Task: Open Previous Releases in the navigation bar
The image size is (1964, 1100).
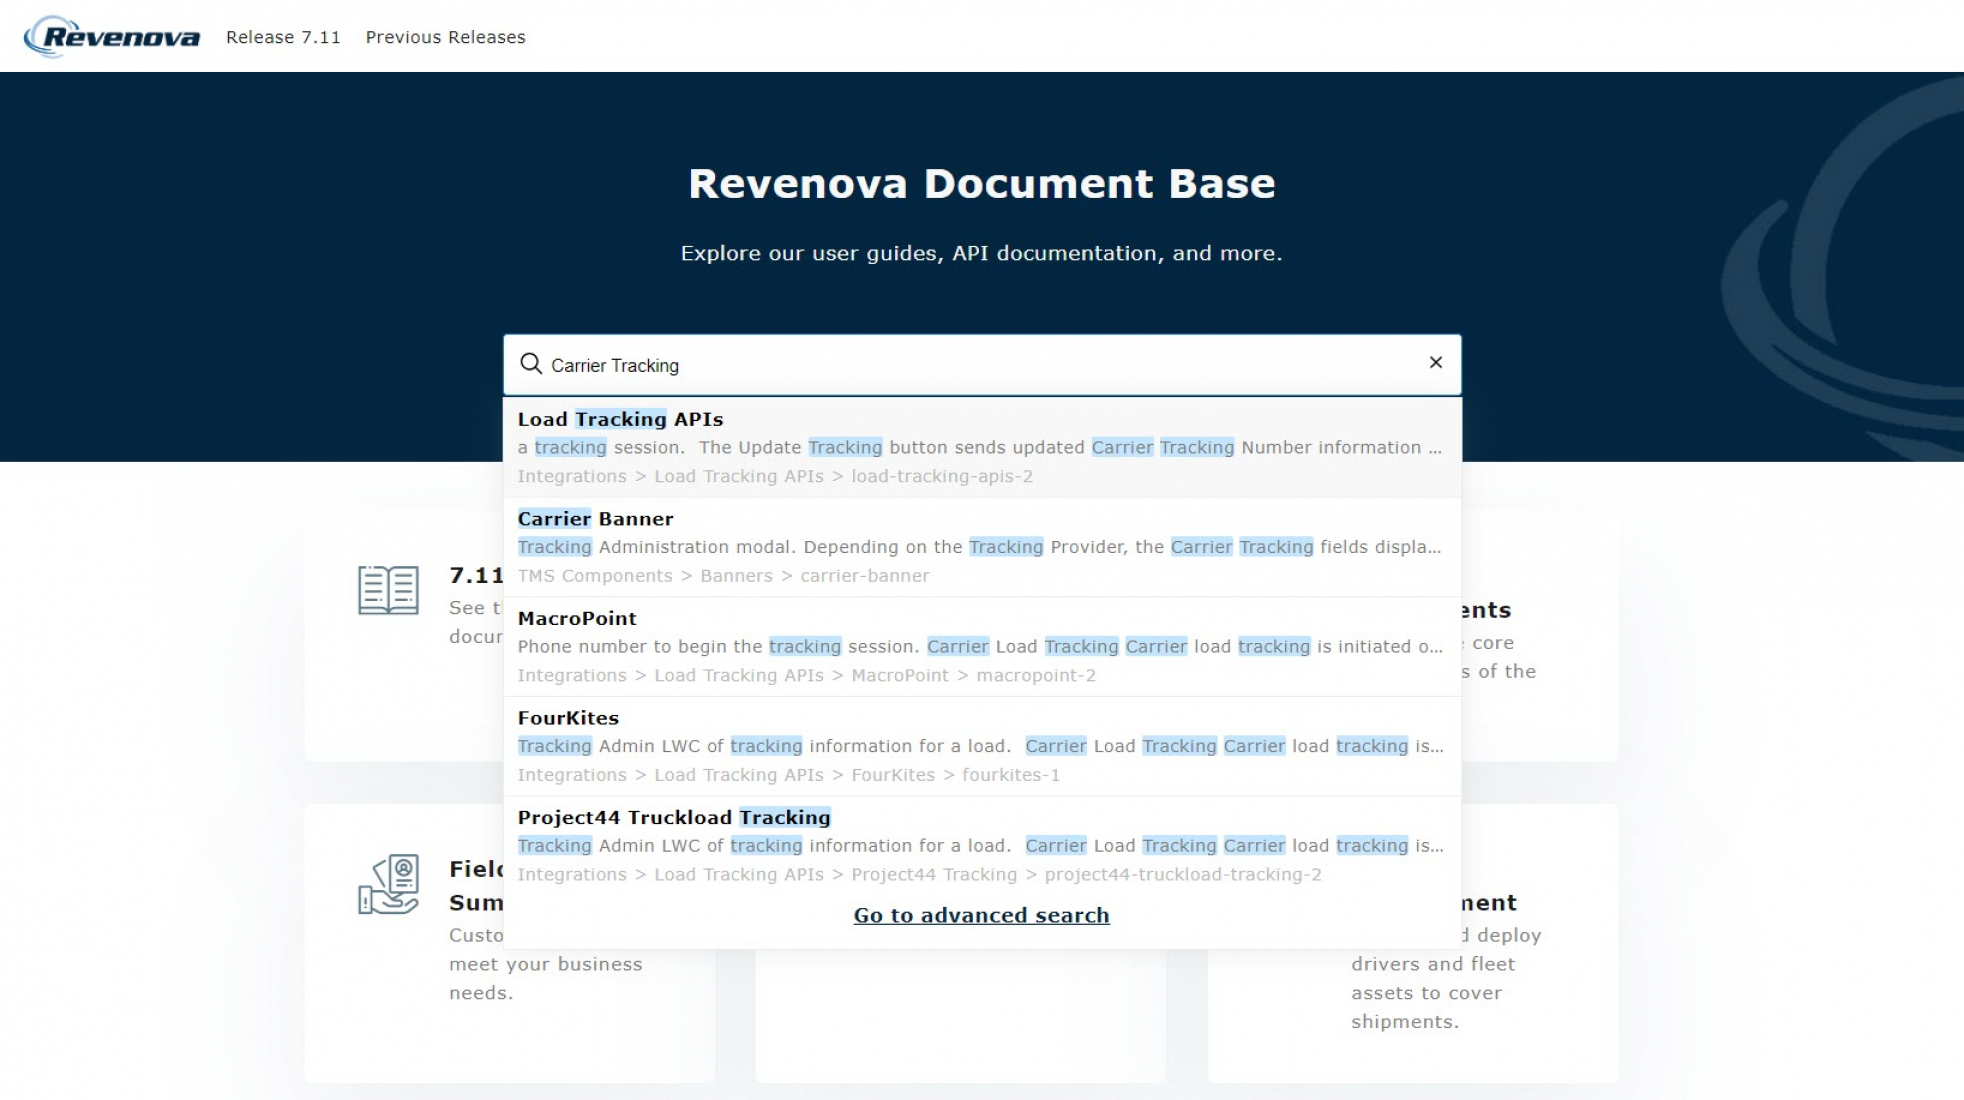Action: (x=445, y=37)
